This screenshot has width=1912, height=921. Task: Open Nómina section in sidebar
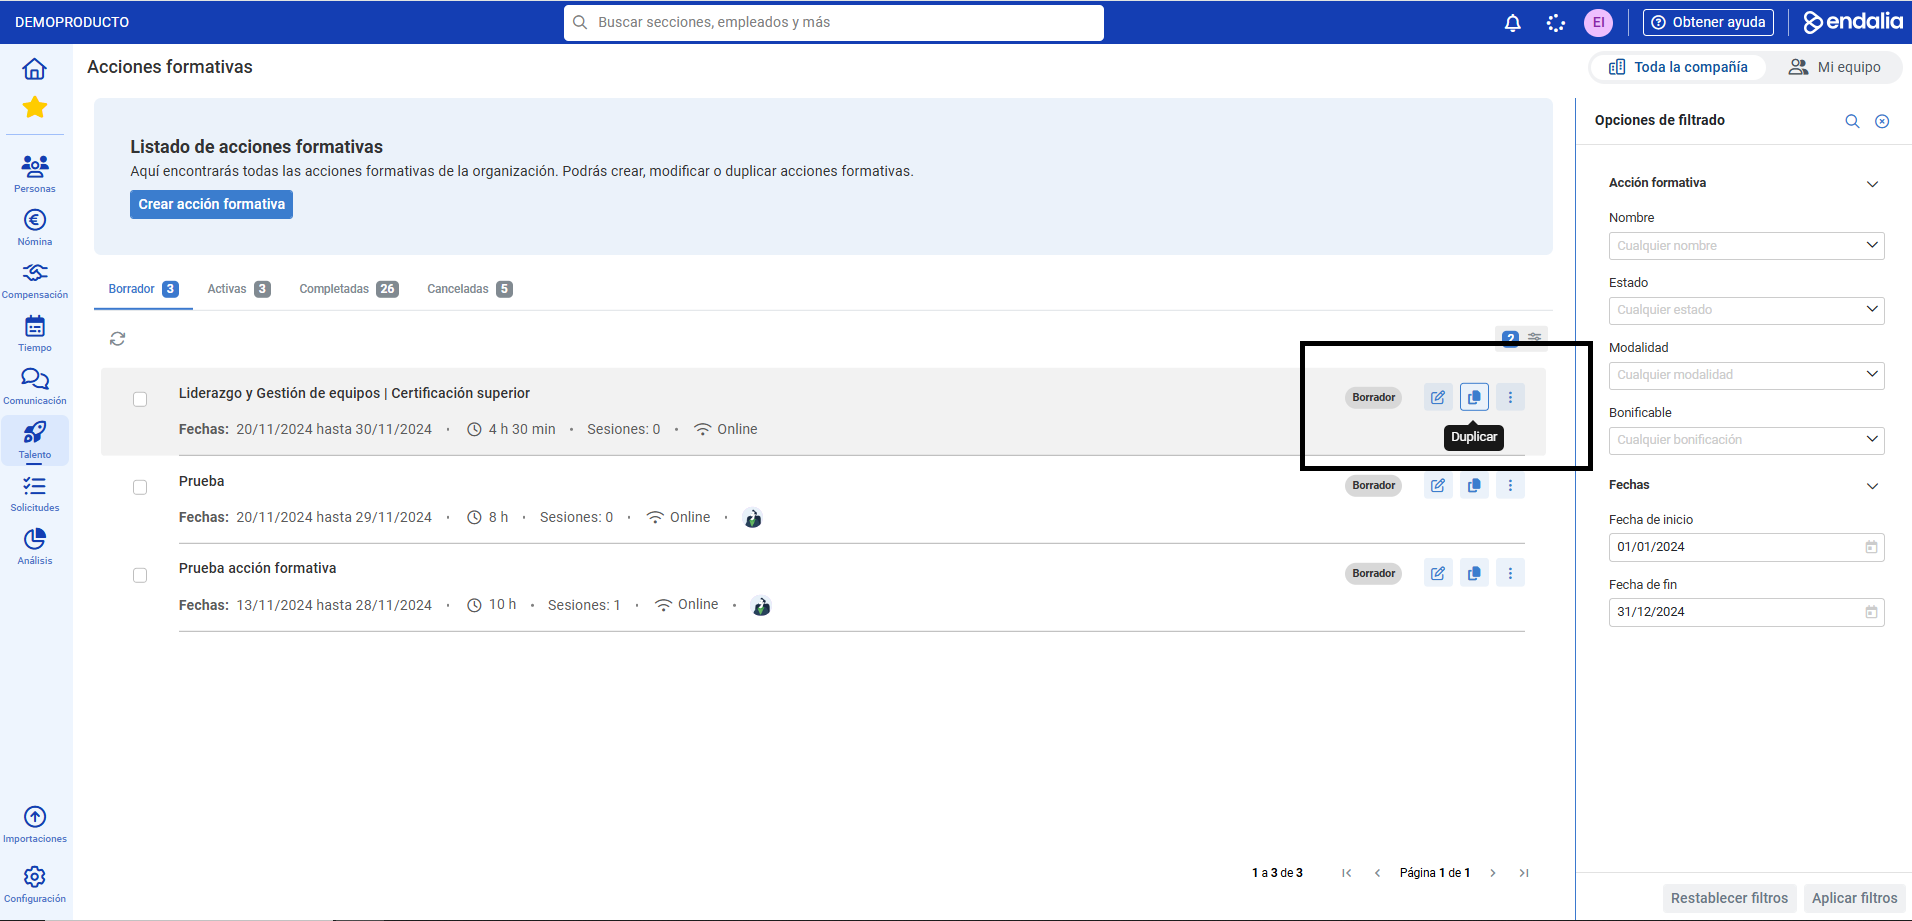pyautogui.click(x=35, y=227)
